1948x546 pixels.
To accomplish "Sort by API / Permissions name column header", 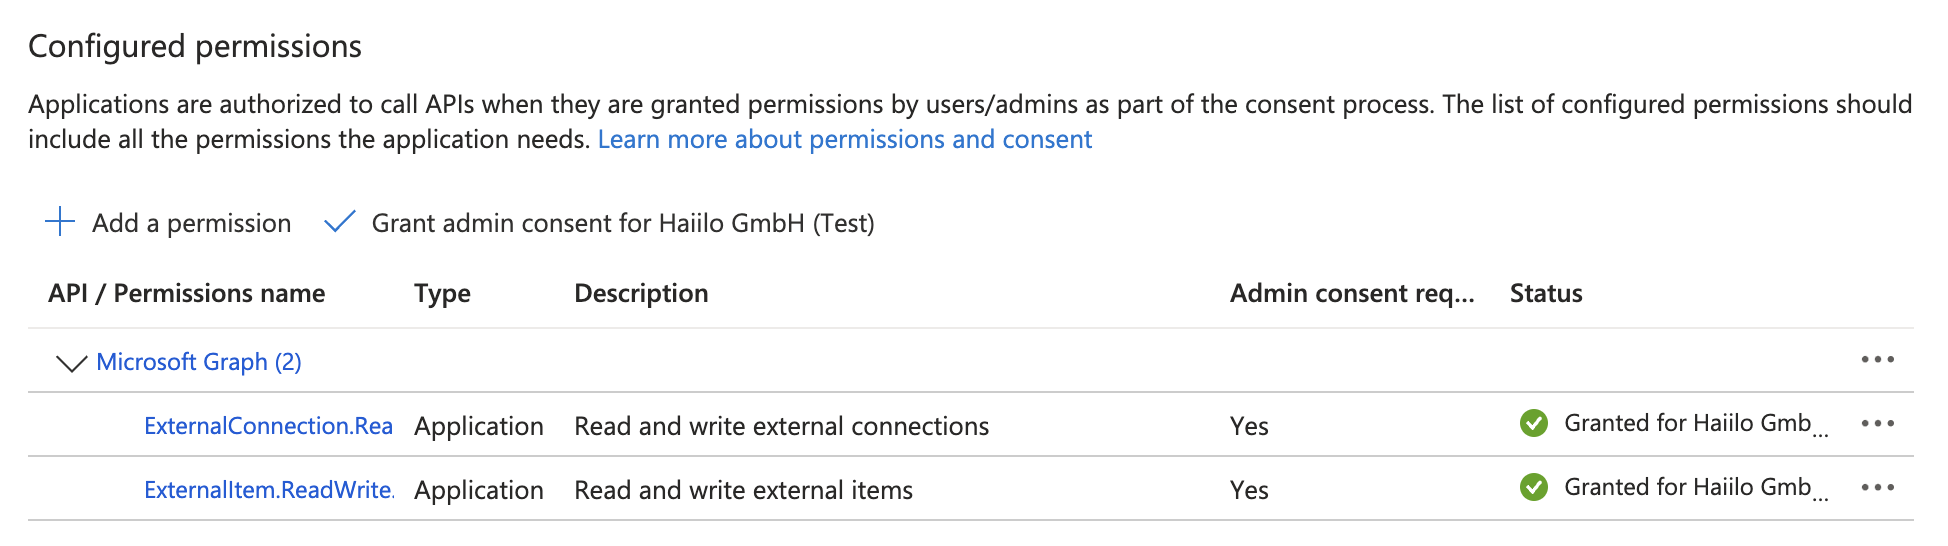I will pos(186,293).
